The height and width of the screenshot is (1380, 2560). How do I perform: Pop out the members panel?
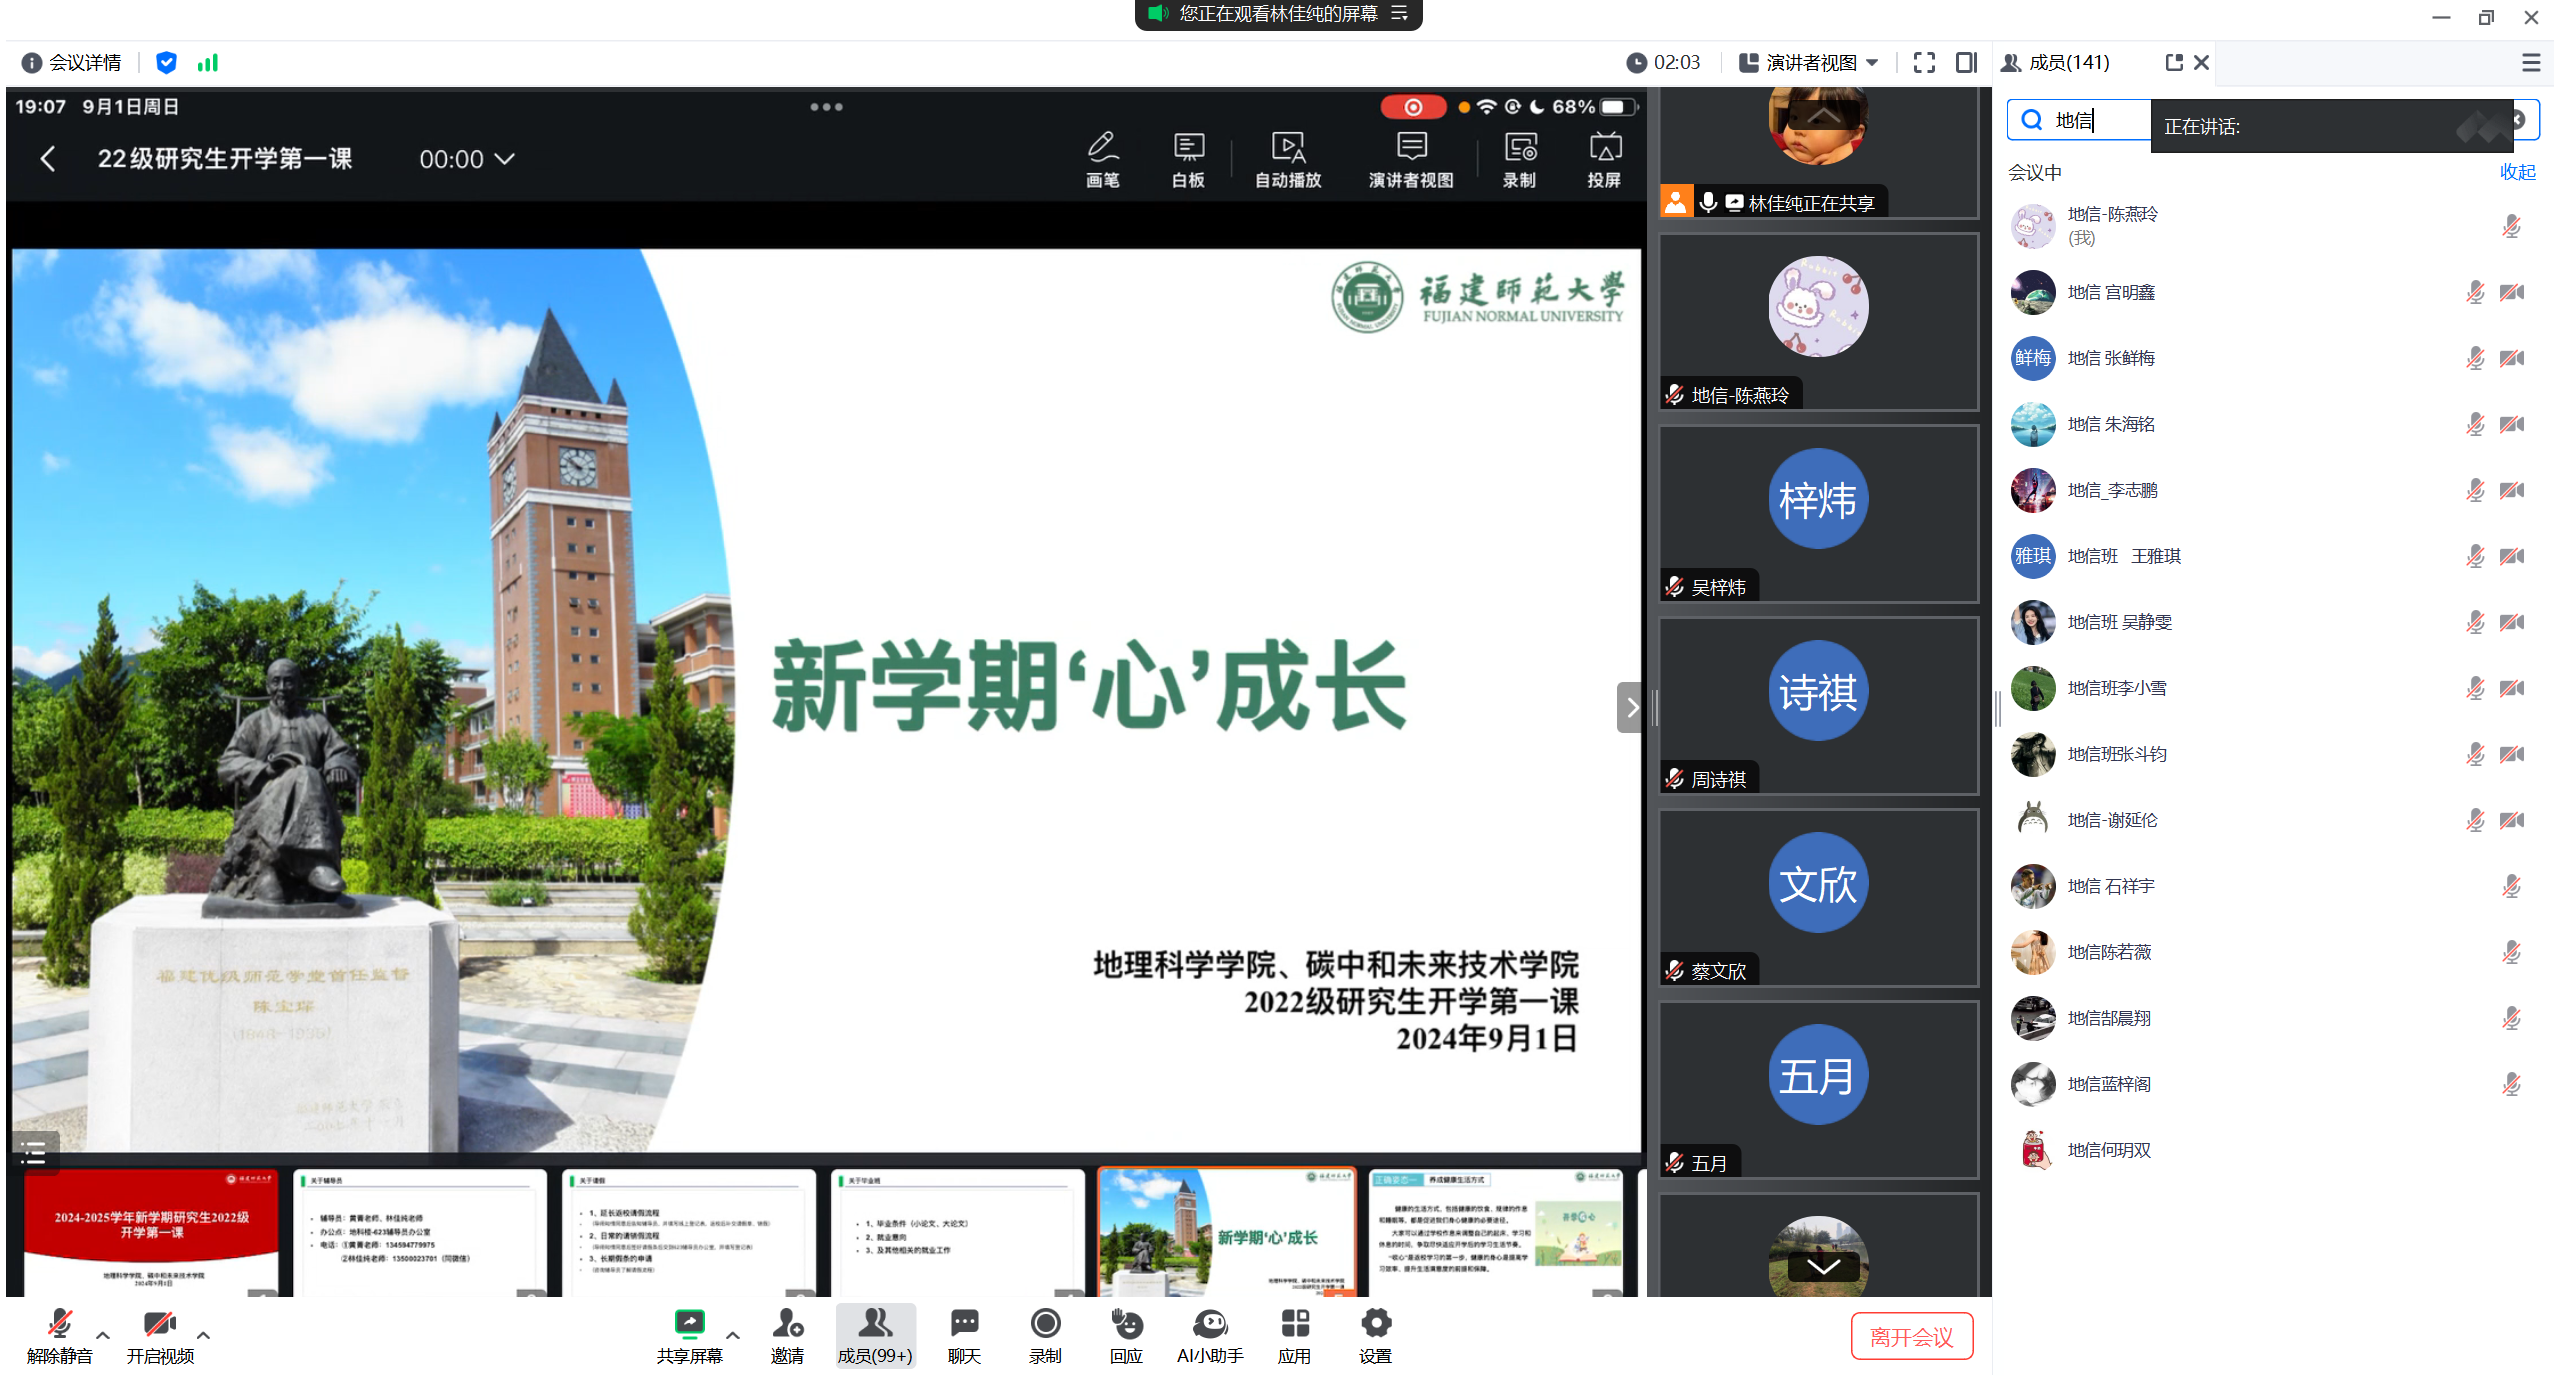click(x=2174, y=63)
